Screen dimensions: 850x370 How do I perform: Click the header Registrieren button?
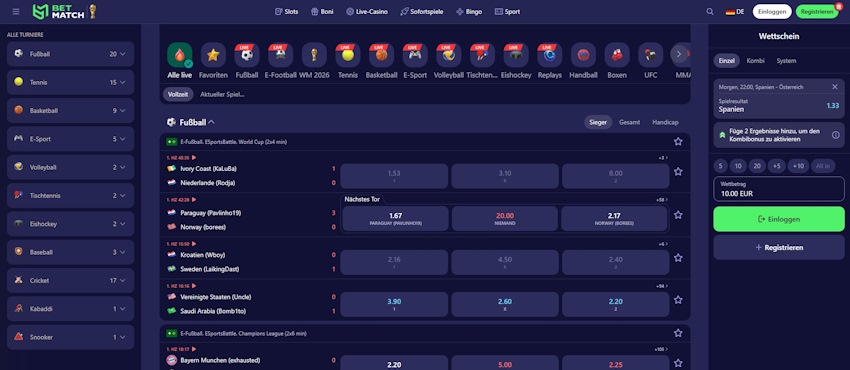click(x=817, y=11)
